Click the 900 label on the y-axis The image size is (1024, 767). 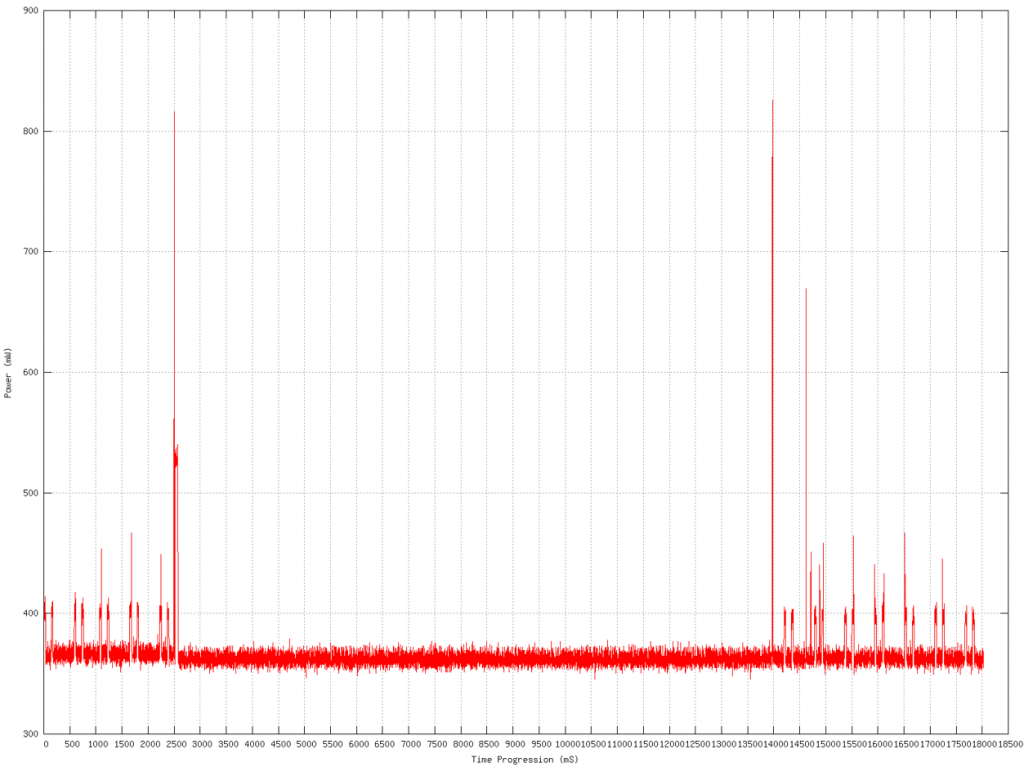(x=30, y=11)
